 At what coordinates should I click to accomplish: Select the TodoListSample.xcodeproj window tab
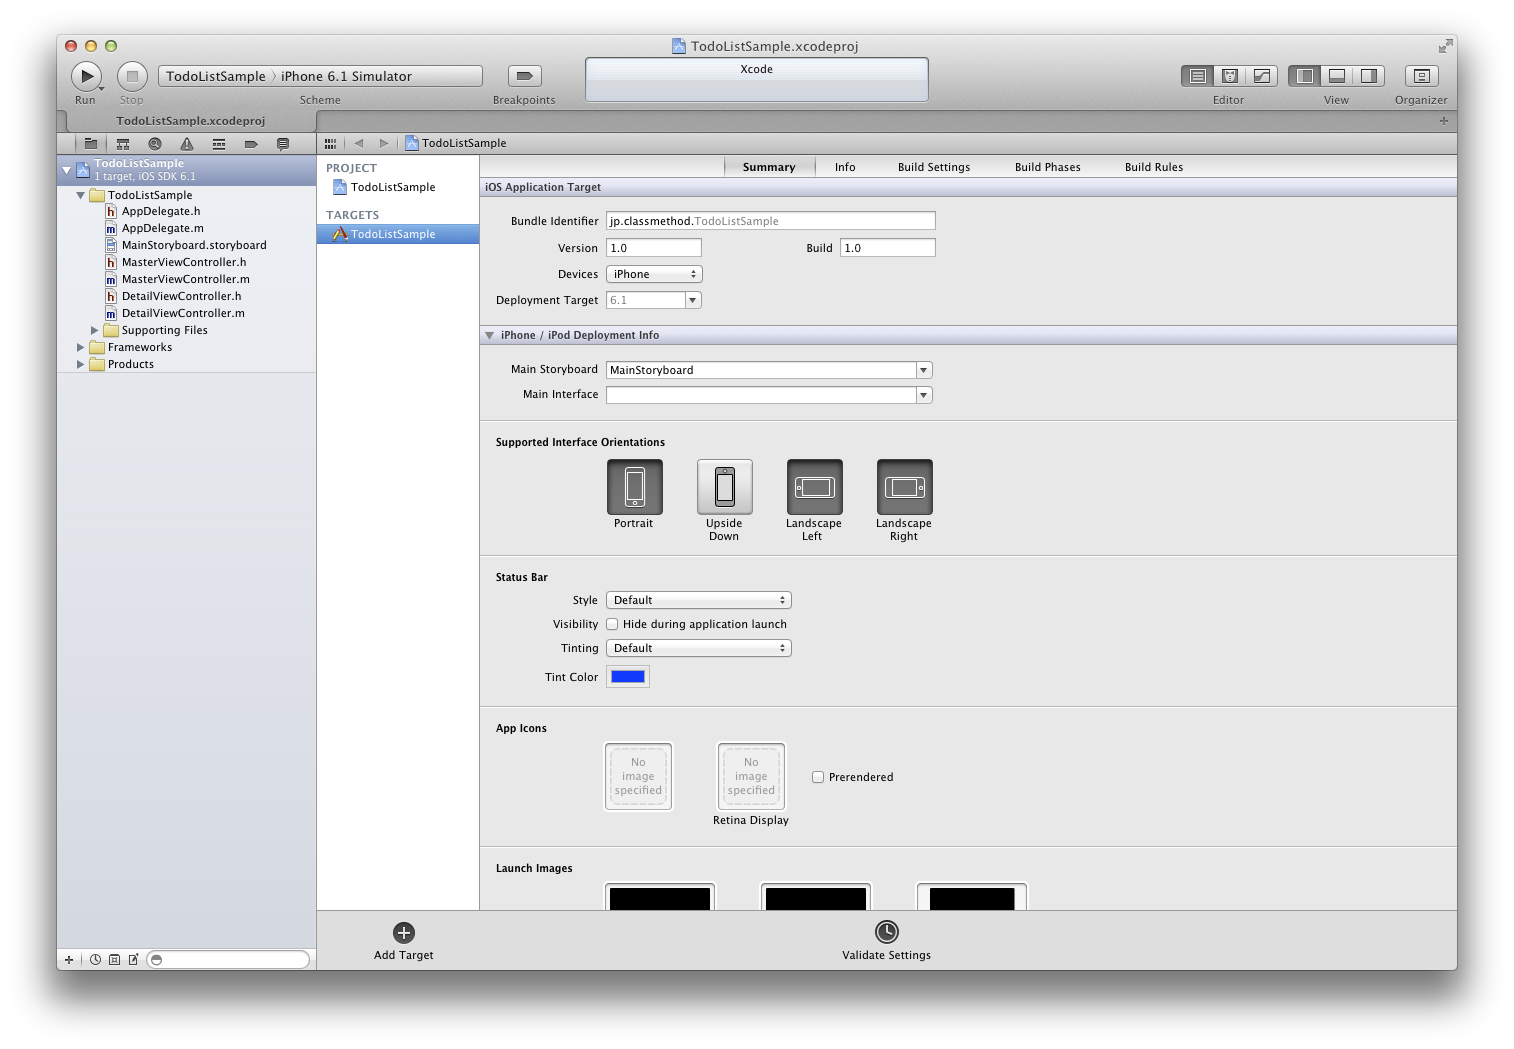tap(191, 121)
